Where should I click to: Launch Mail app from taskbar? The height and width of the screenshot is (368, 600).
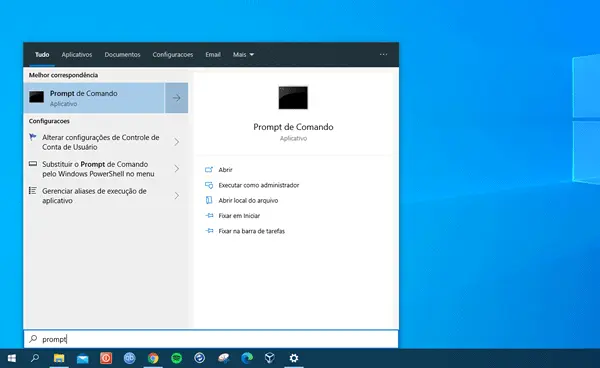coord(82,358)
